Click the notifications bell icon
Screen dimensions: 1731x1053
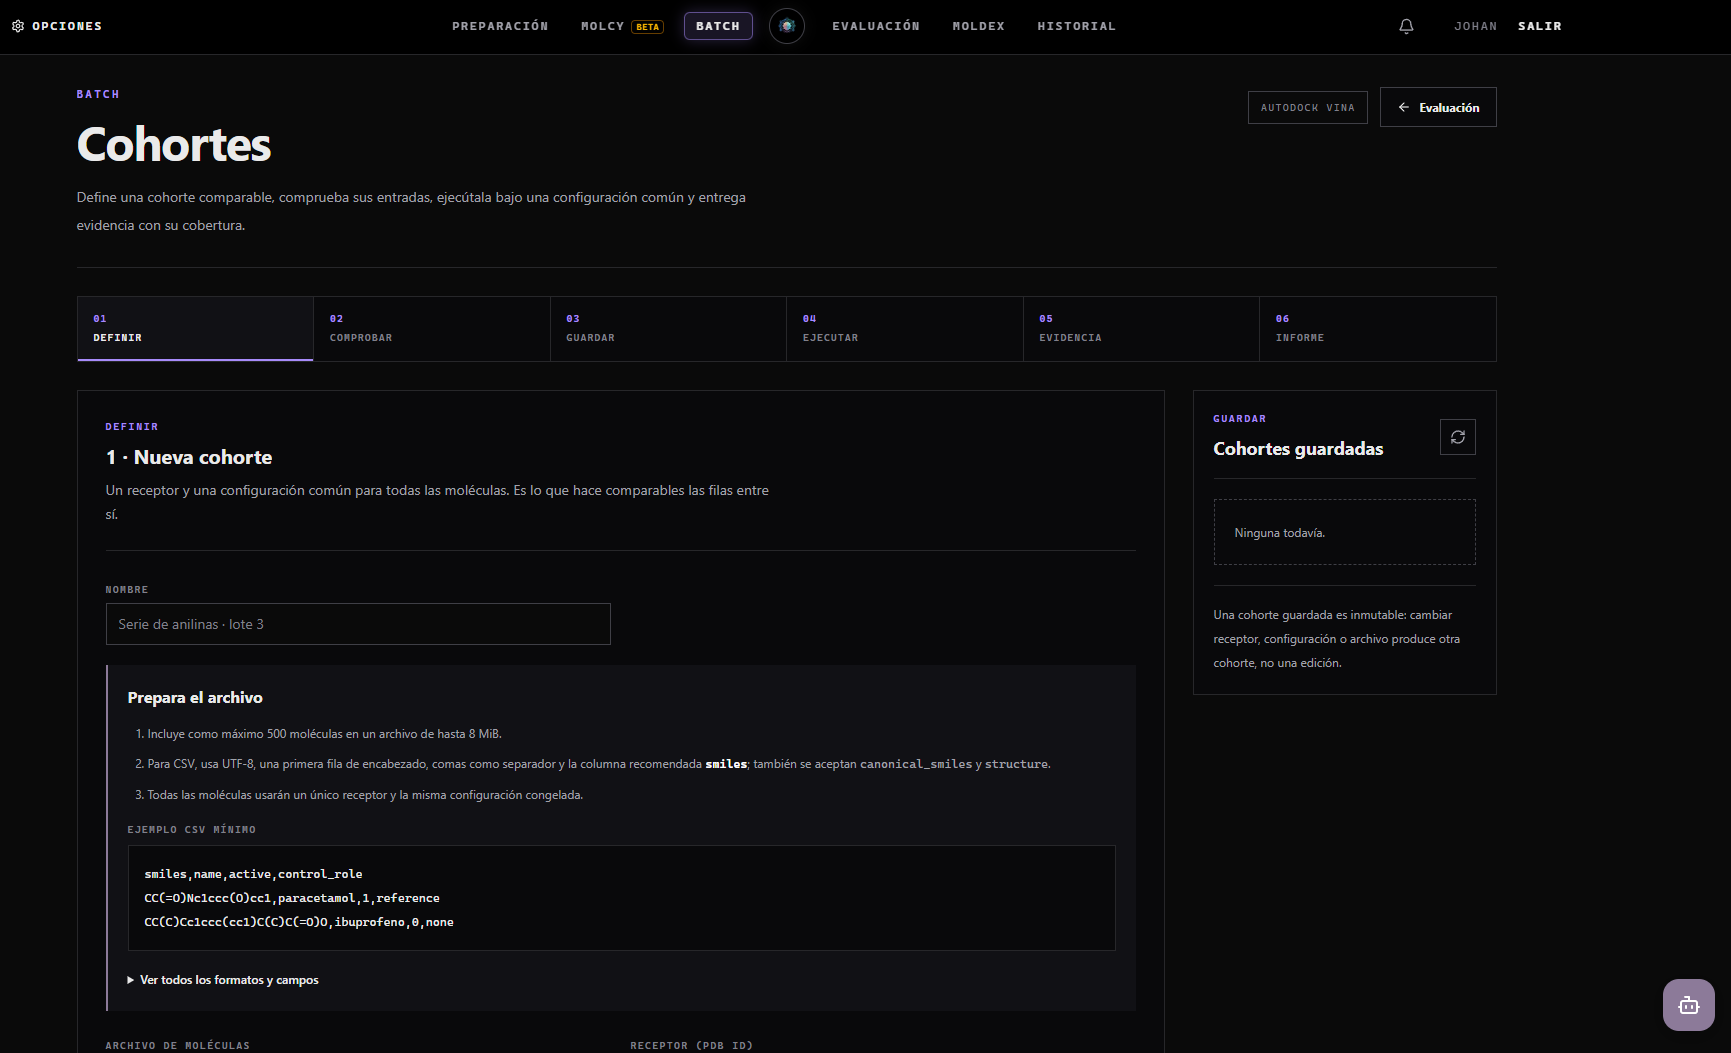pos(1406,26)
